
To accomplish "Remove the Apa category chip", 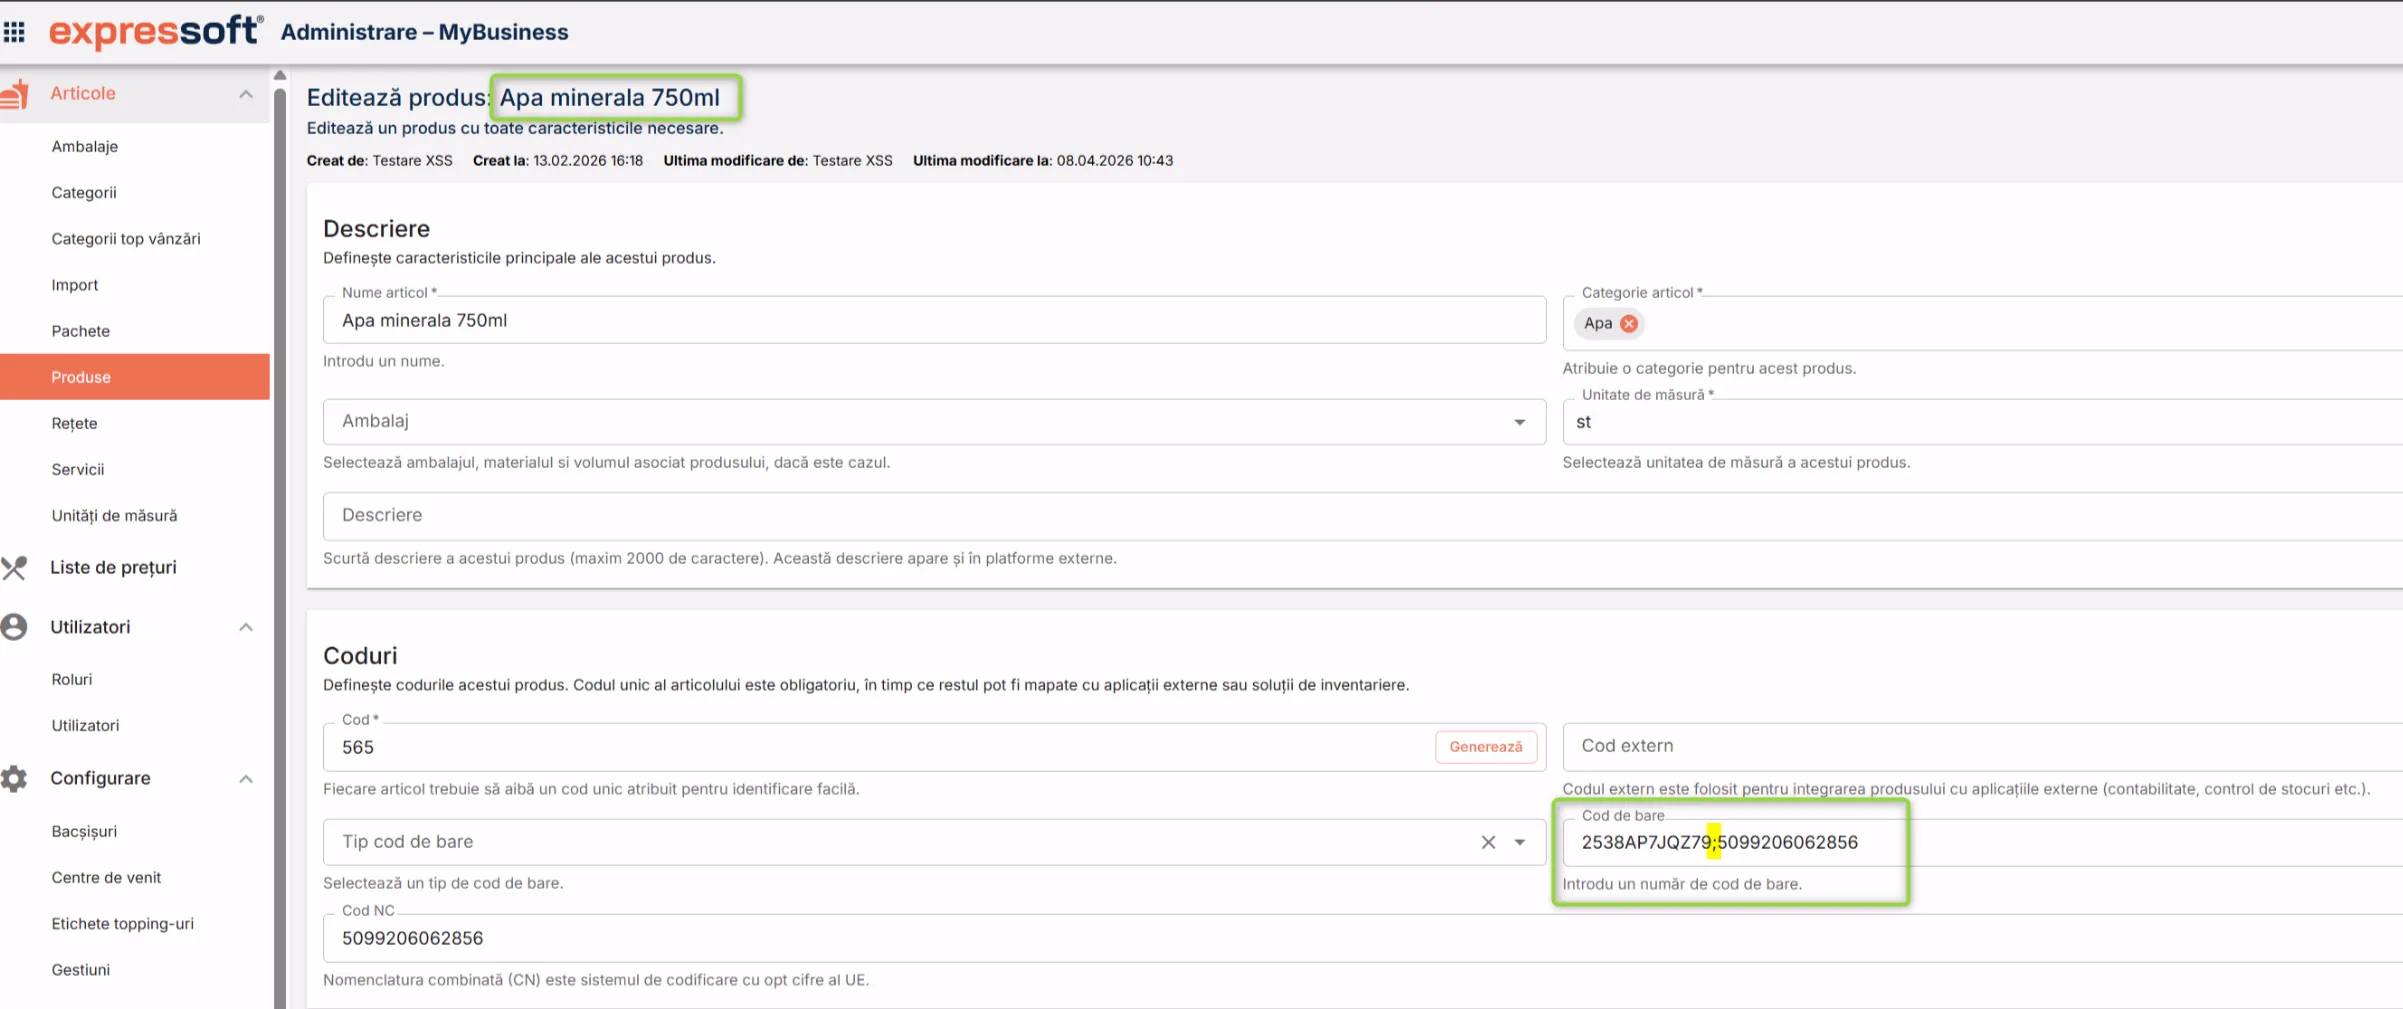I will [x=1629, y=323].
